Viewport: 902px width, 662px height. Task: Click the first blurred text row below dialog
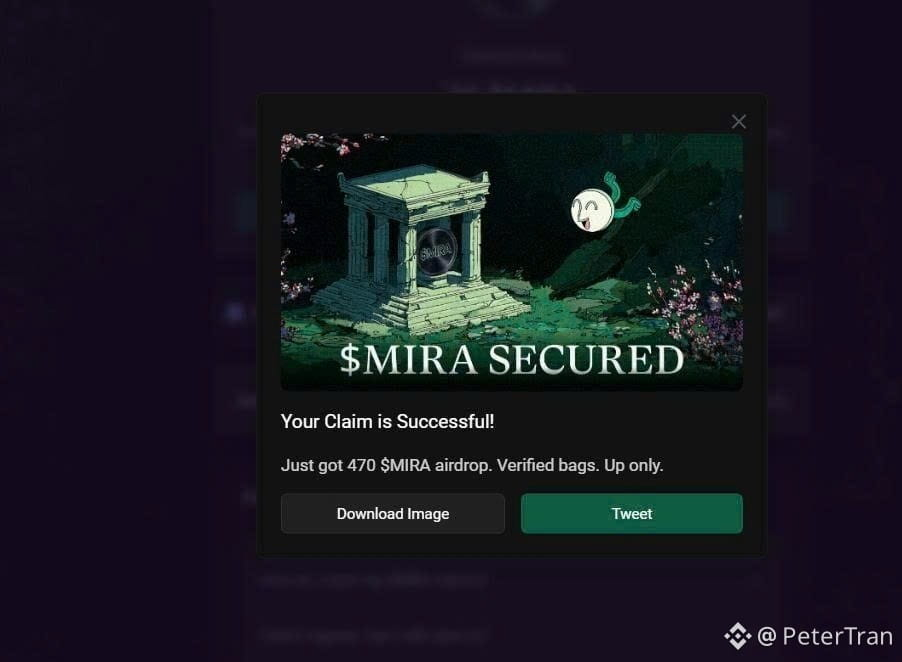(373, 581)
